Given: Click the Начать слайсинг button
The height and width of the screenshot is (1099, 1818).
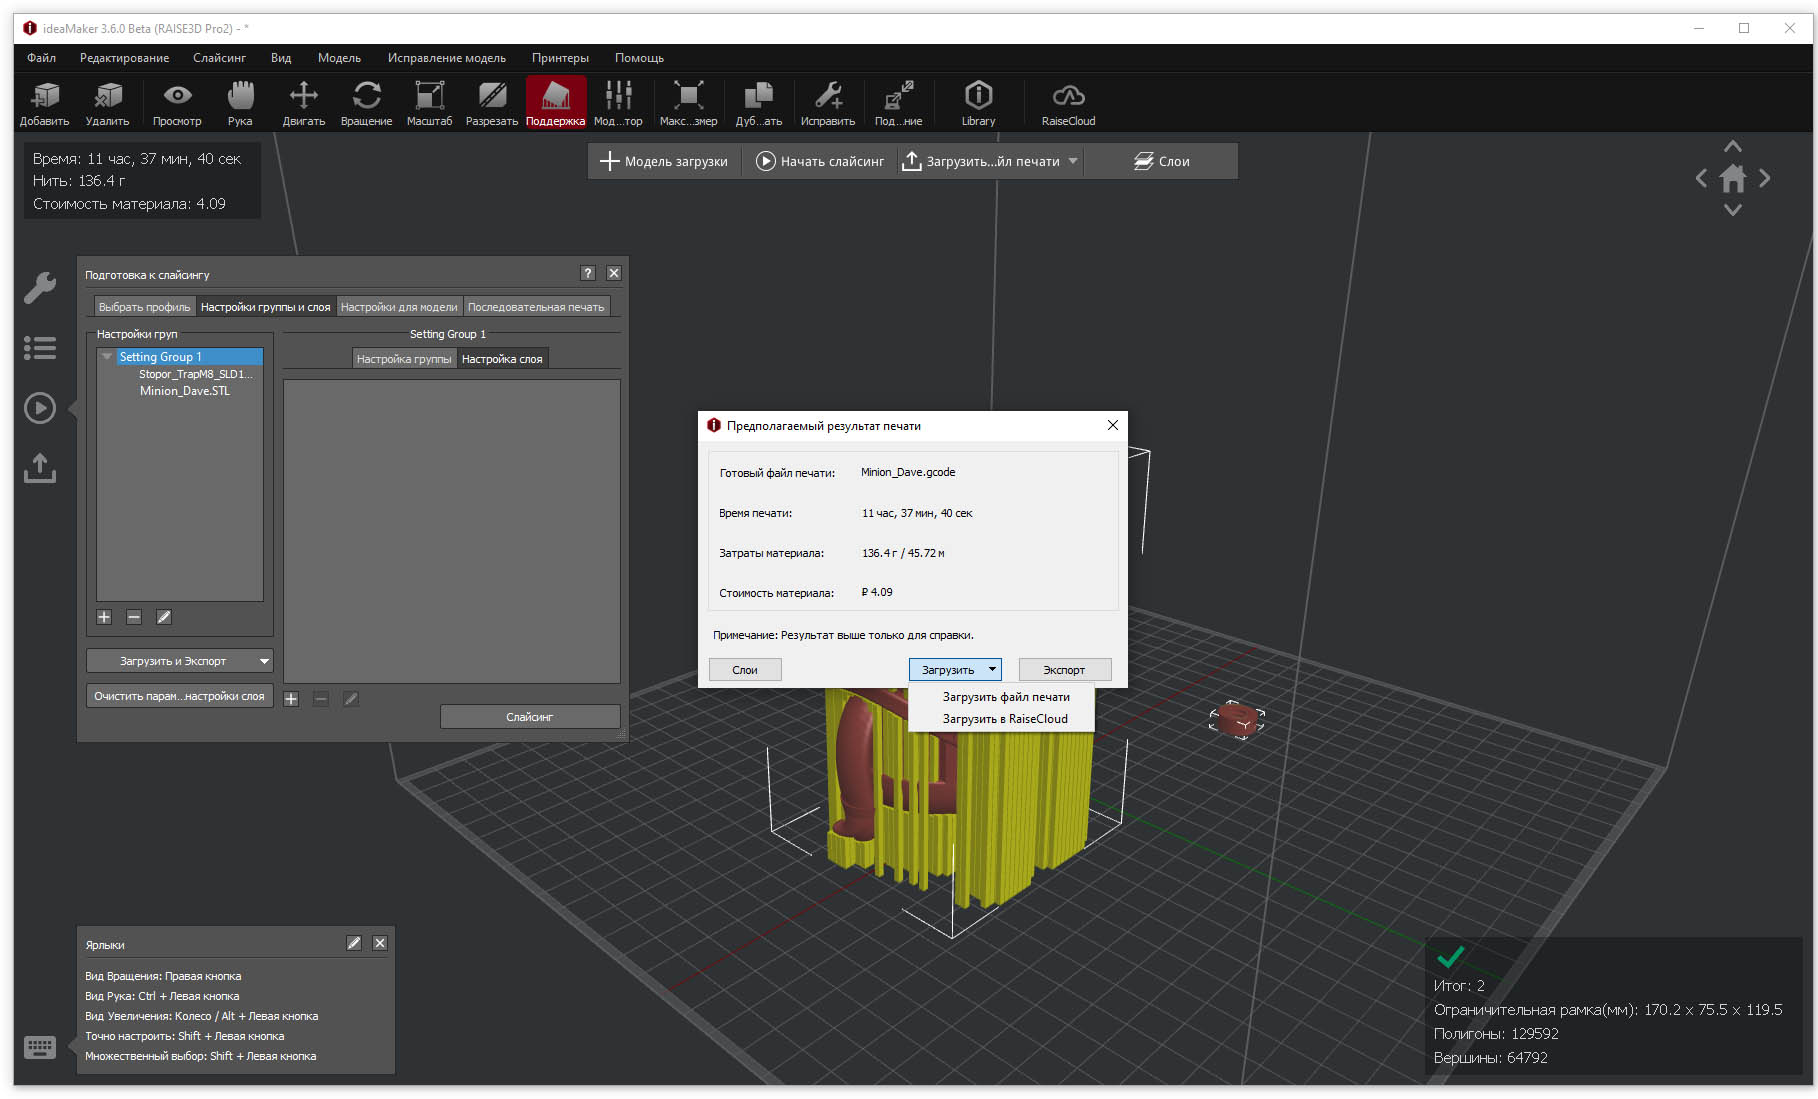Looking at the screenshot, I should 820,161.
